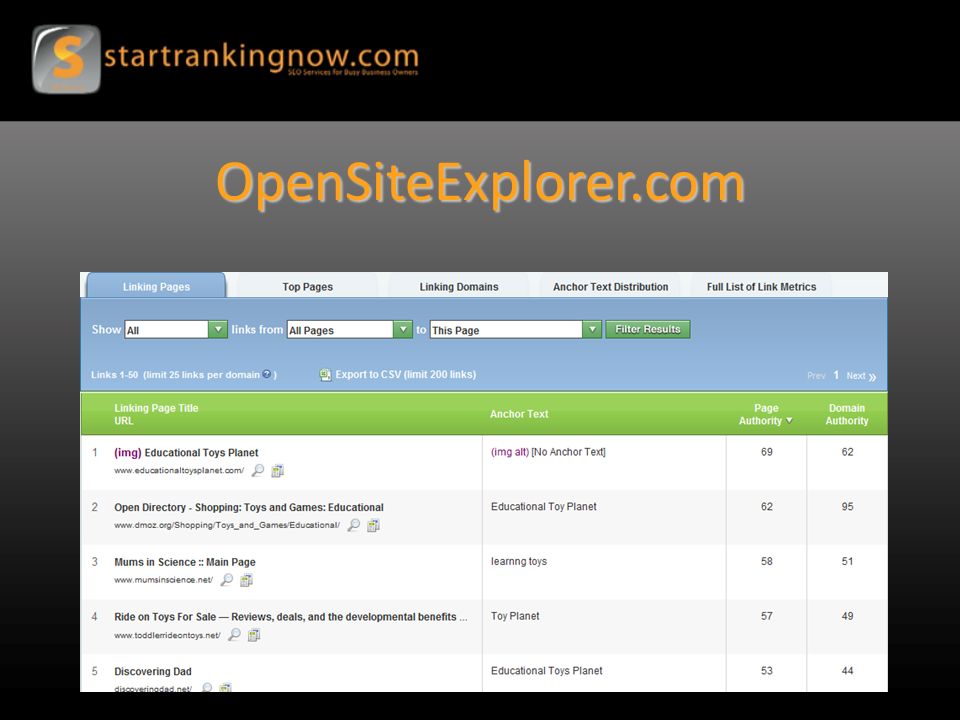Select the Anchor Text Distribution tab
Image resolution: width=960 pixels, height=720 pixels.
610,286
